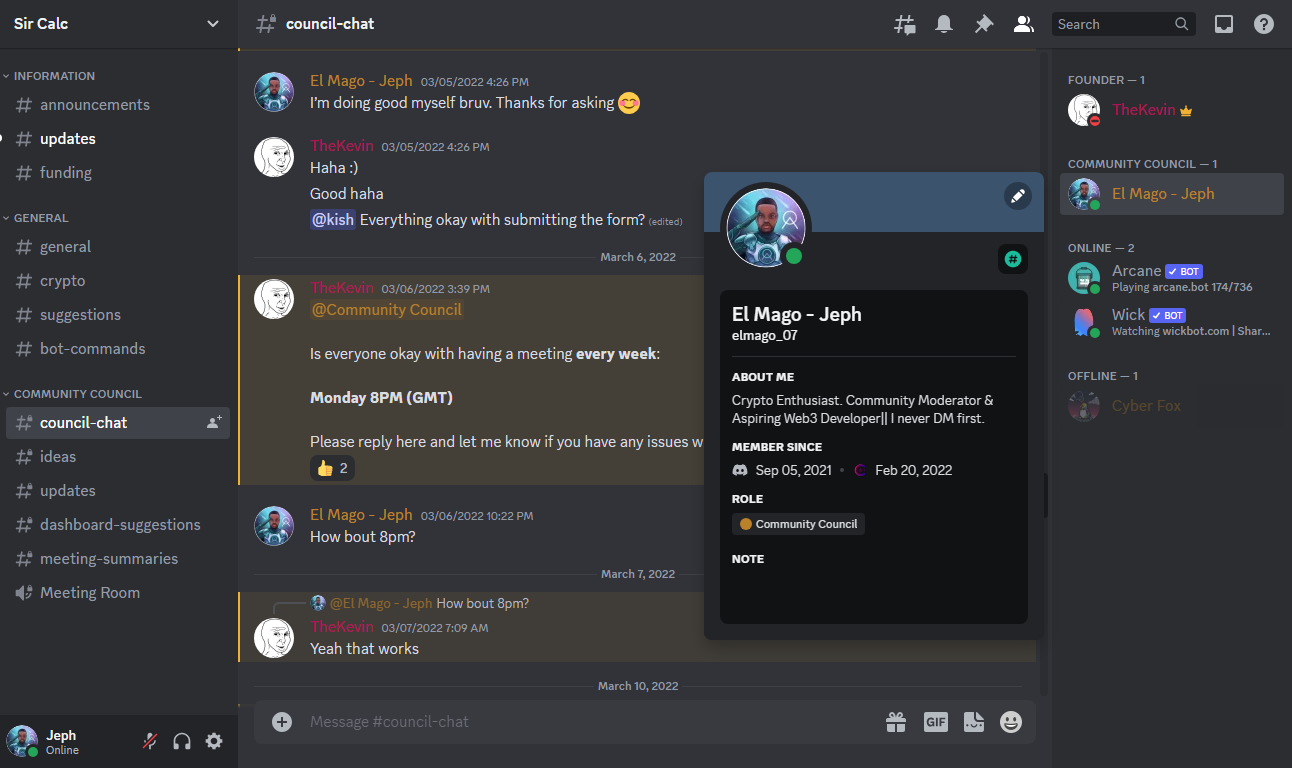The image size is (1292, 768).
Task: Click the attach file plus button
Action: (282, 722)
